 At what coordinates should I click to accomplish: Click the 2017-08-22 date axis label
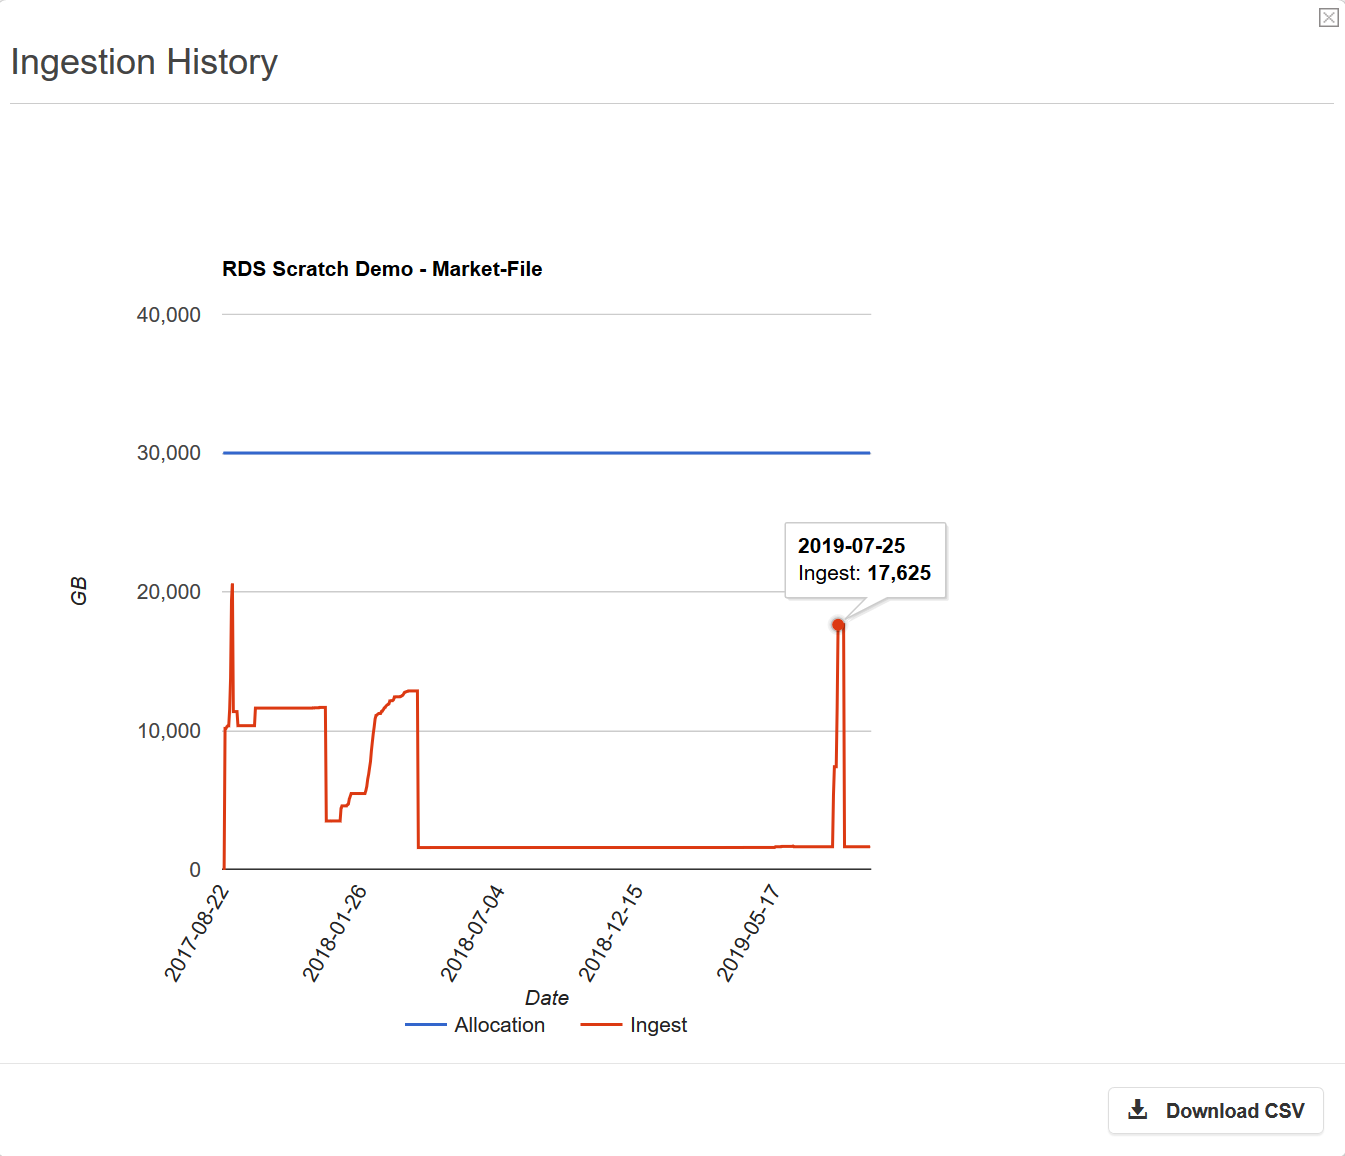pyautogui.click(x=197, y=934)
